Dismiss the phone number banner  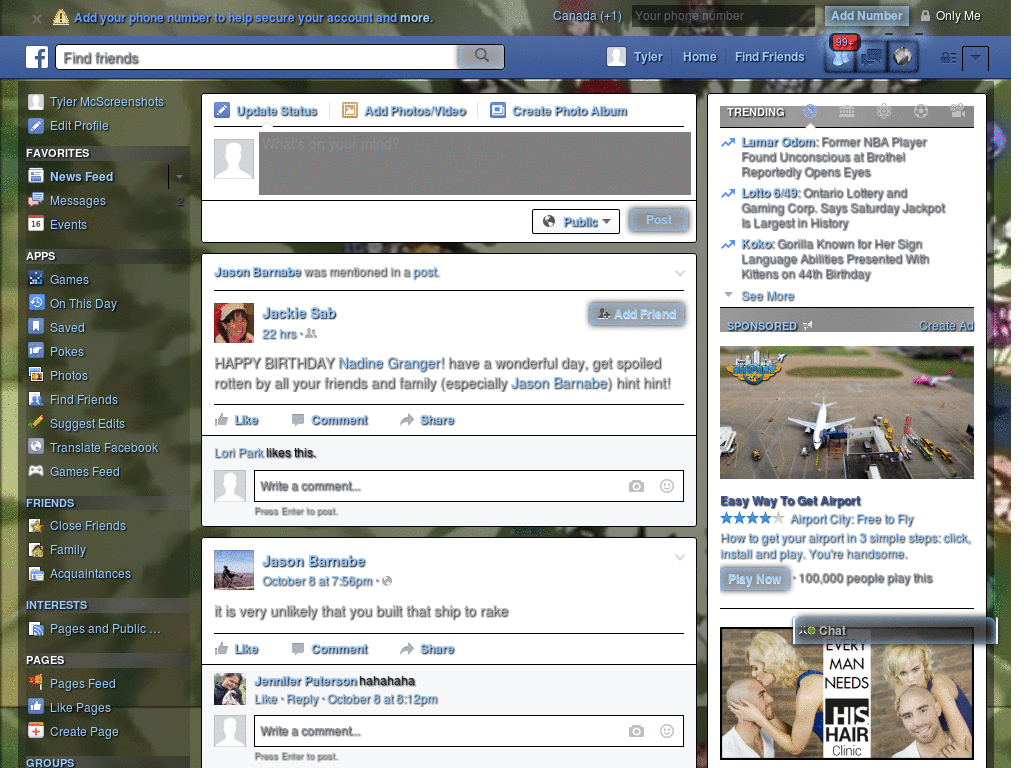[x=37, y=18]
